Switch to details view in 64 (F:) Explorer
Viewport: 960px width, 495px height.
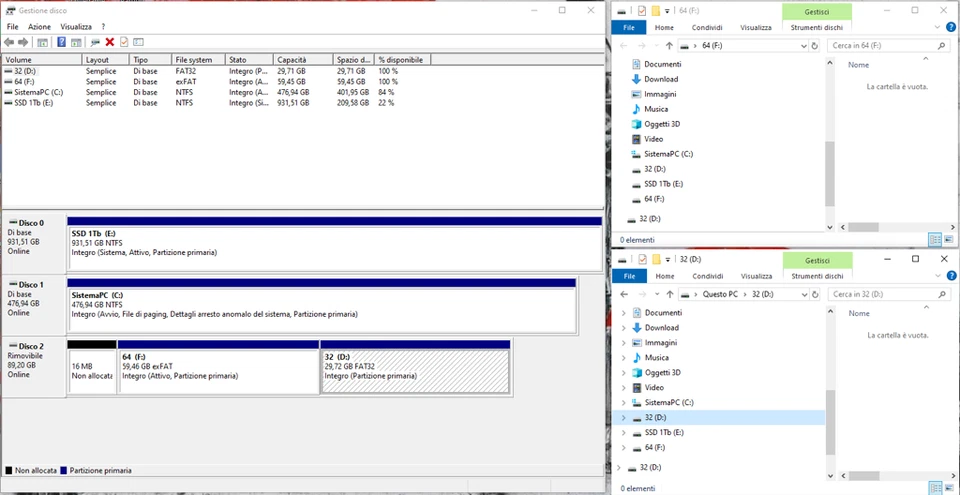pos(934,240)
